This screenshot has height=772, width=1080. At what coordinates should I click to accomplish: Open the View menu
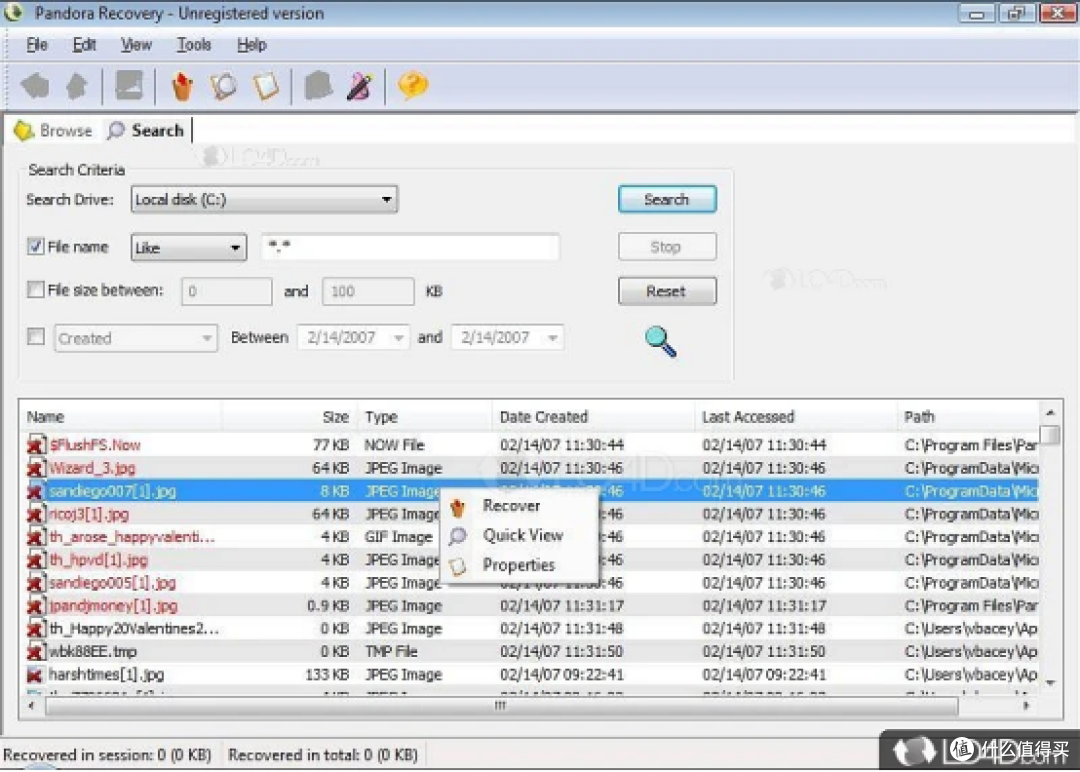pyautogui.click(x=136, y=45)
